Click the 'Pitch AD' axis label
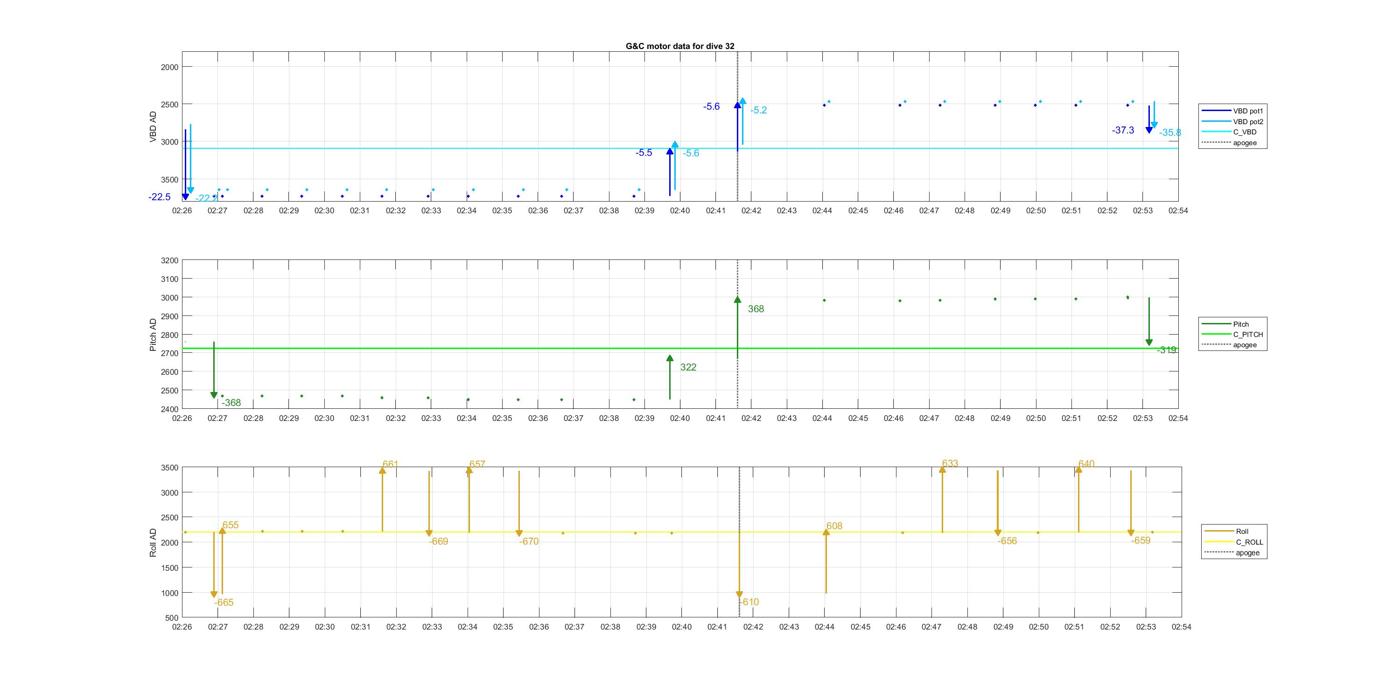 (x=153, y=335)
